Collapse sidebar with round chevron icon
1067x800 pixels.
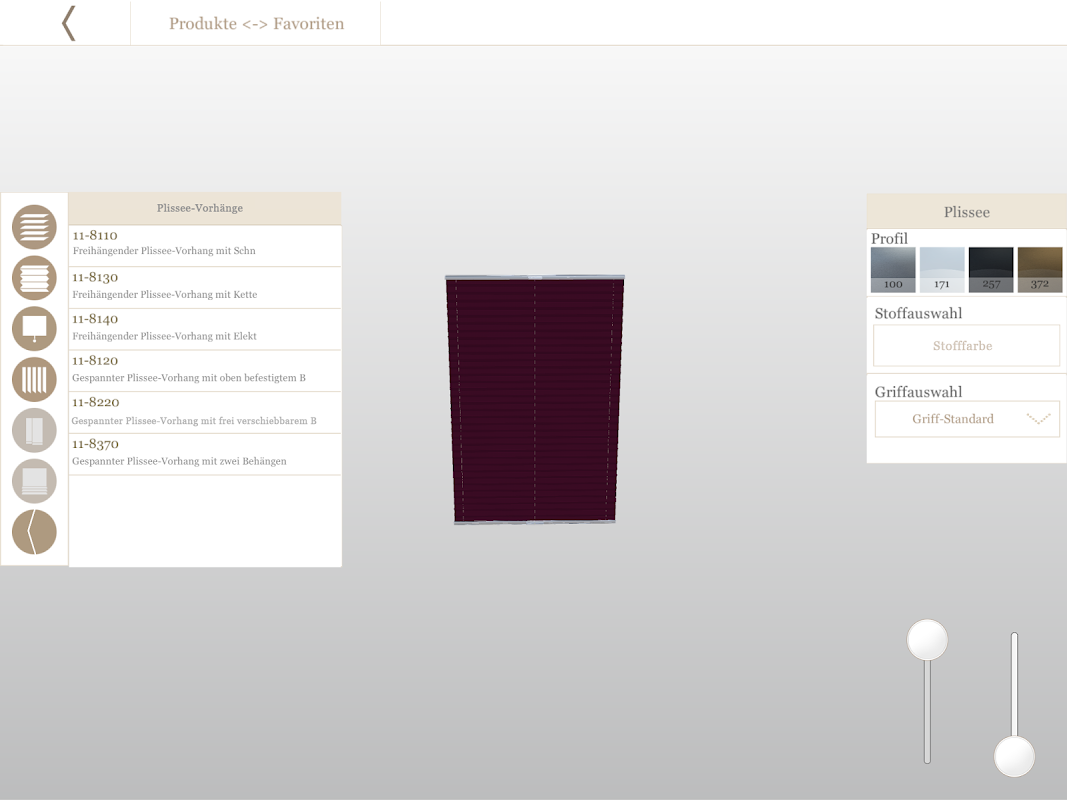(34, 532)
